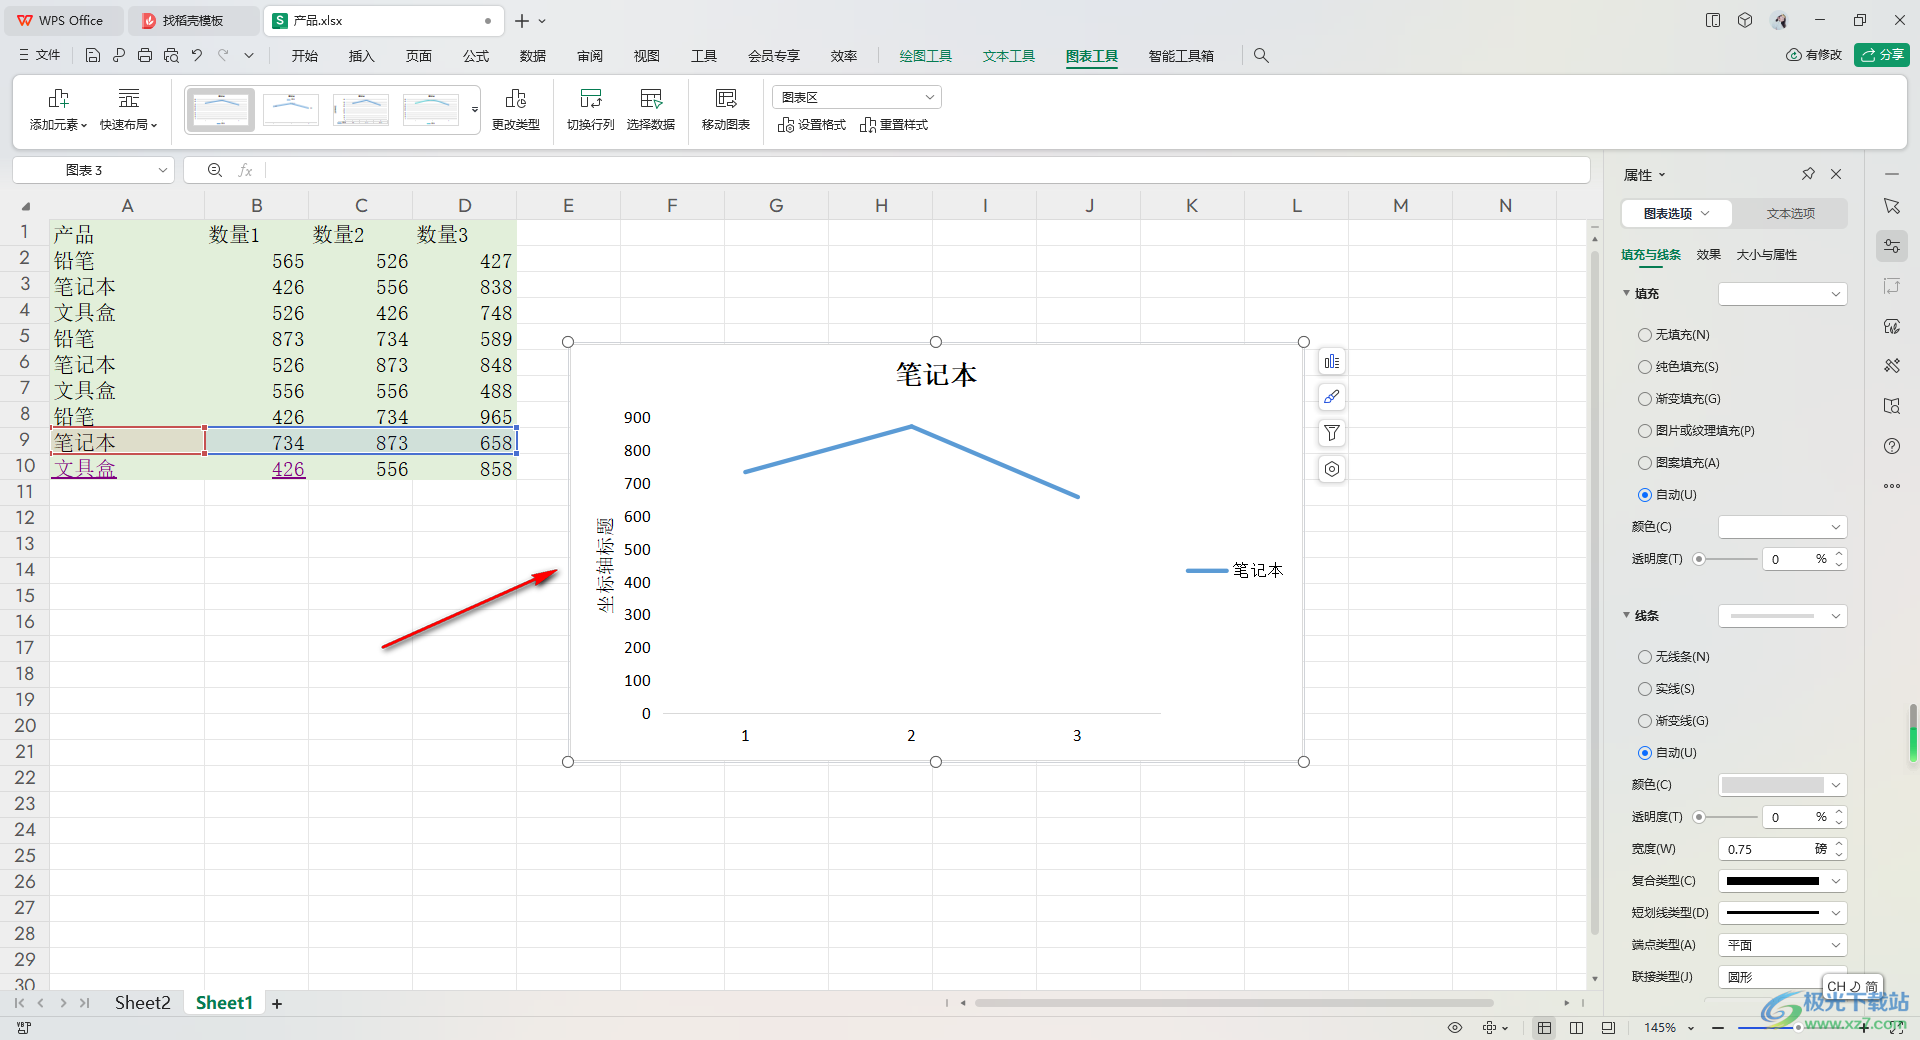Viewport: 1920px width, 1040px height.
Task: Click the eye reading mode status icon
Action: pyautogui.click(x=1455, y=1028)
